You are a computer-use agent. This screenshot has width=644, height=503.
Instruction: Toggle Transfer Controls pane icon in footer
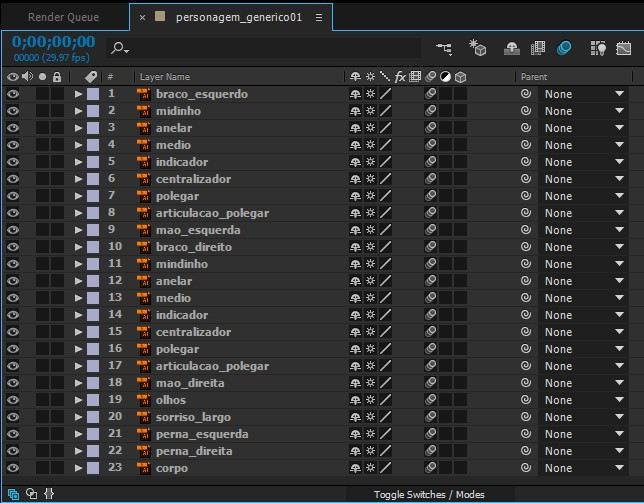click(32, 494)
